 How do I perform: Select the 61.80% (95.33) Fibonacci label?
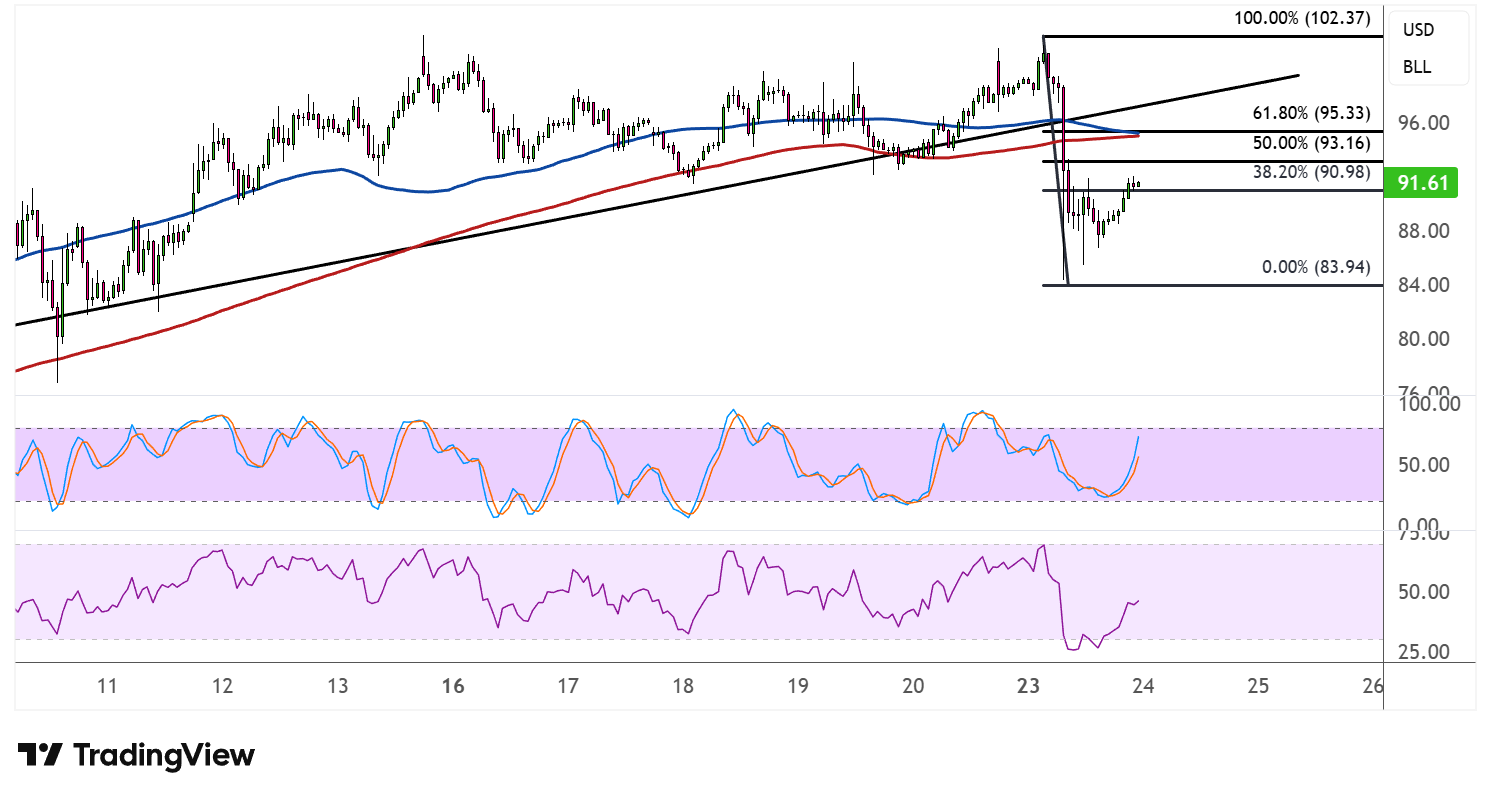coord(1310,113)
